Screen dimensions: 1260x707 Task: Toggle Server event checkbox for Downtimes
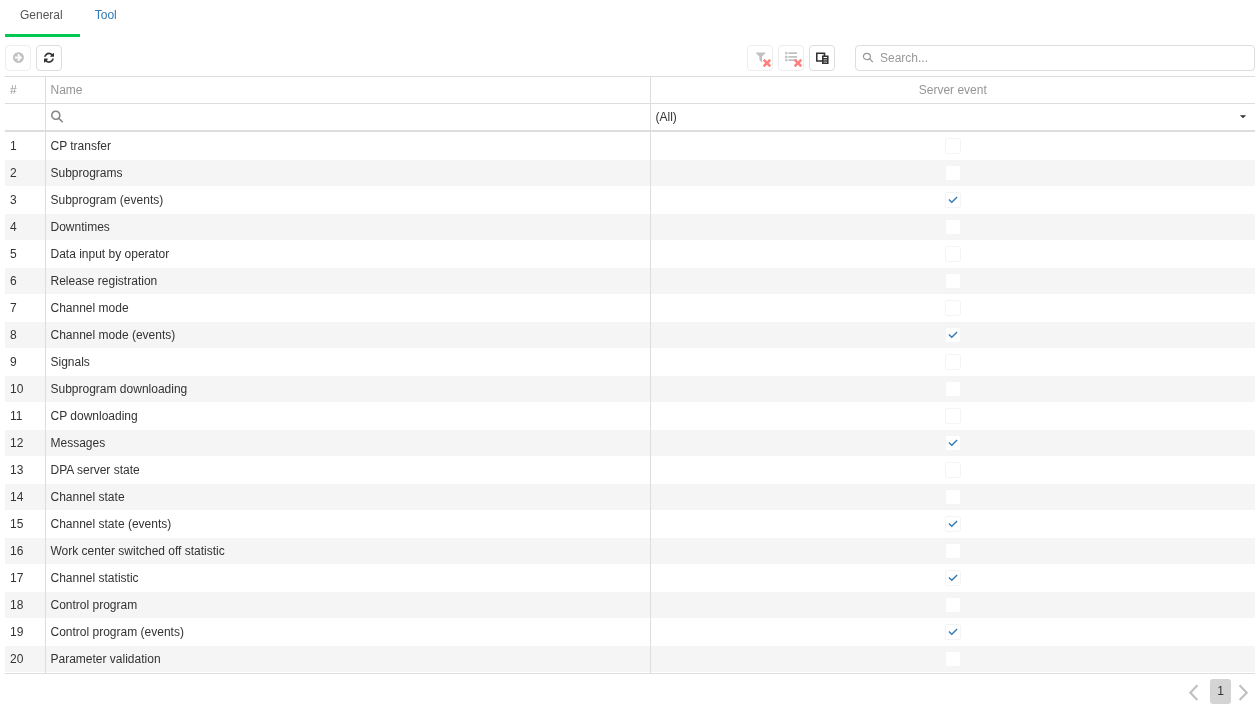tap(953, 227)
